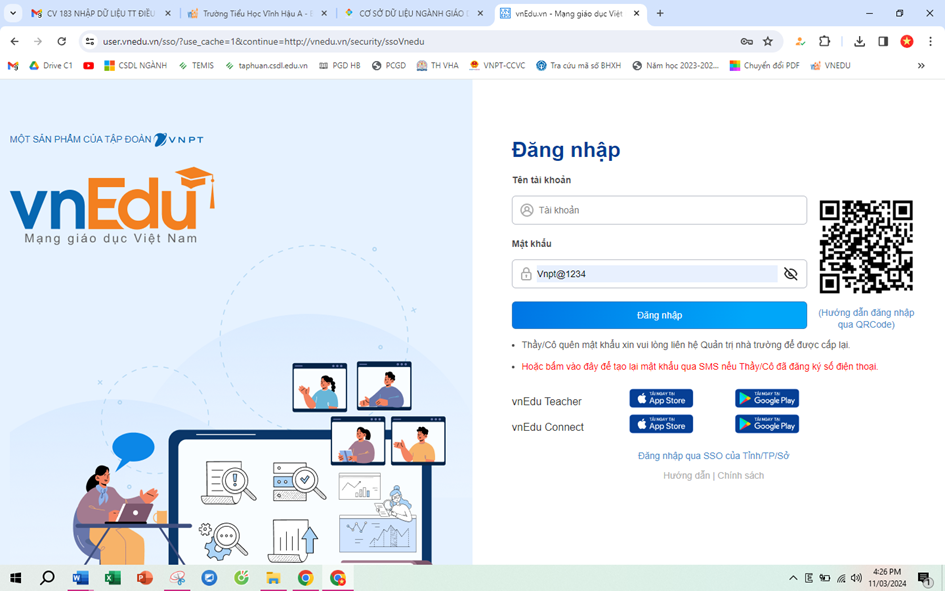Open the QR code login image
The width and height of the screenshot is (945, 591).
(865, 247)
